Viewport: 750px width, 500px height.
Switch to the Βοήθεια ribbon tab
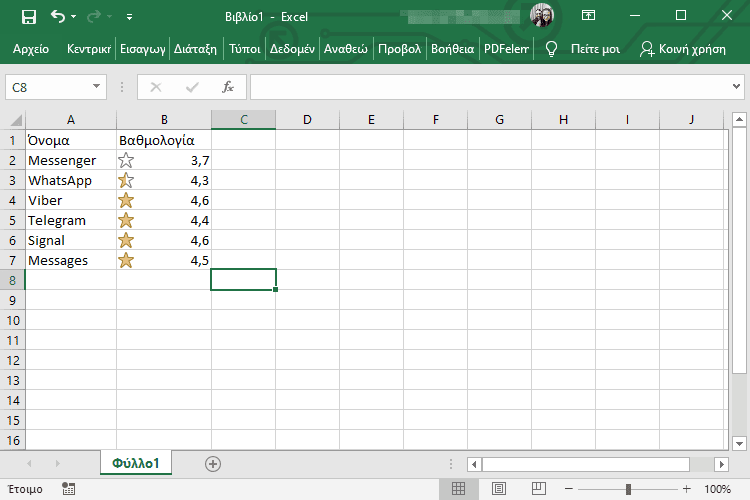coord(452,49)
